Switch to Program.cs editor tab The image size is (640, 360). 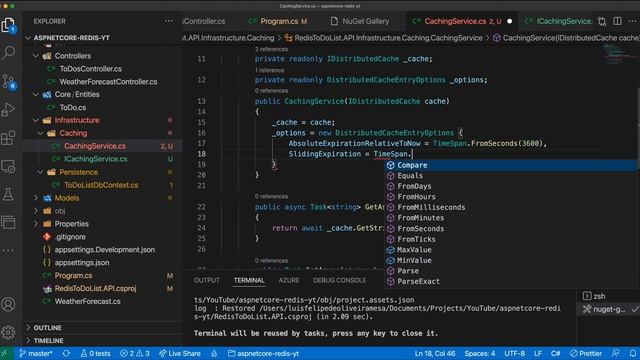[279, 21]
